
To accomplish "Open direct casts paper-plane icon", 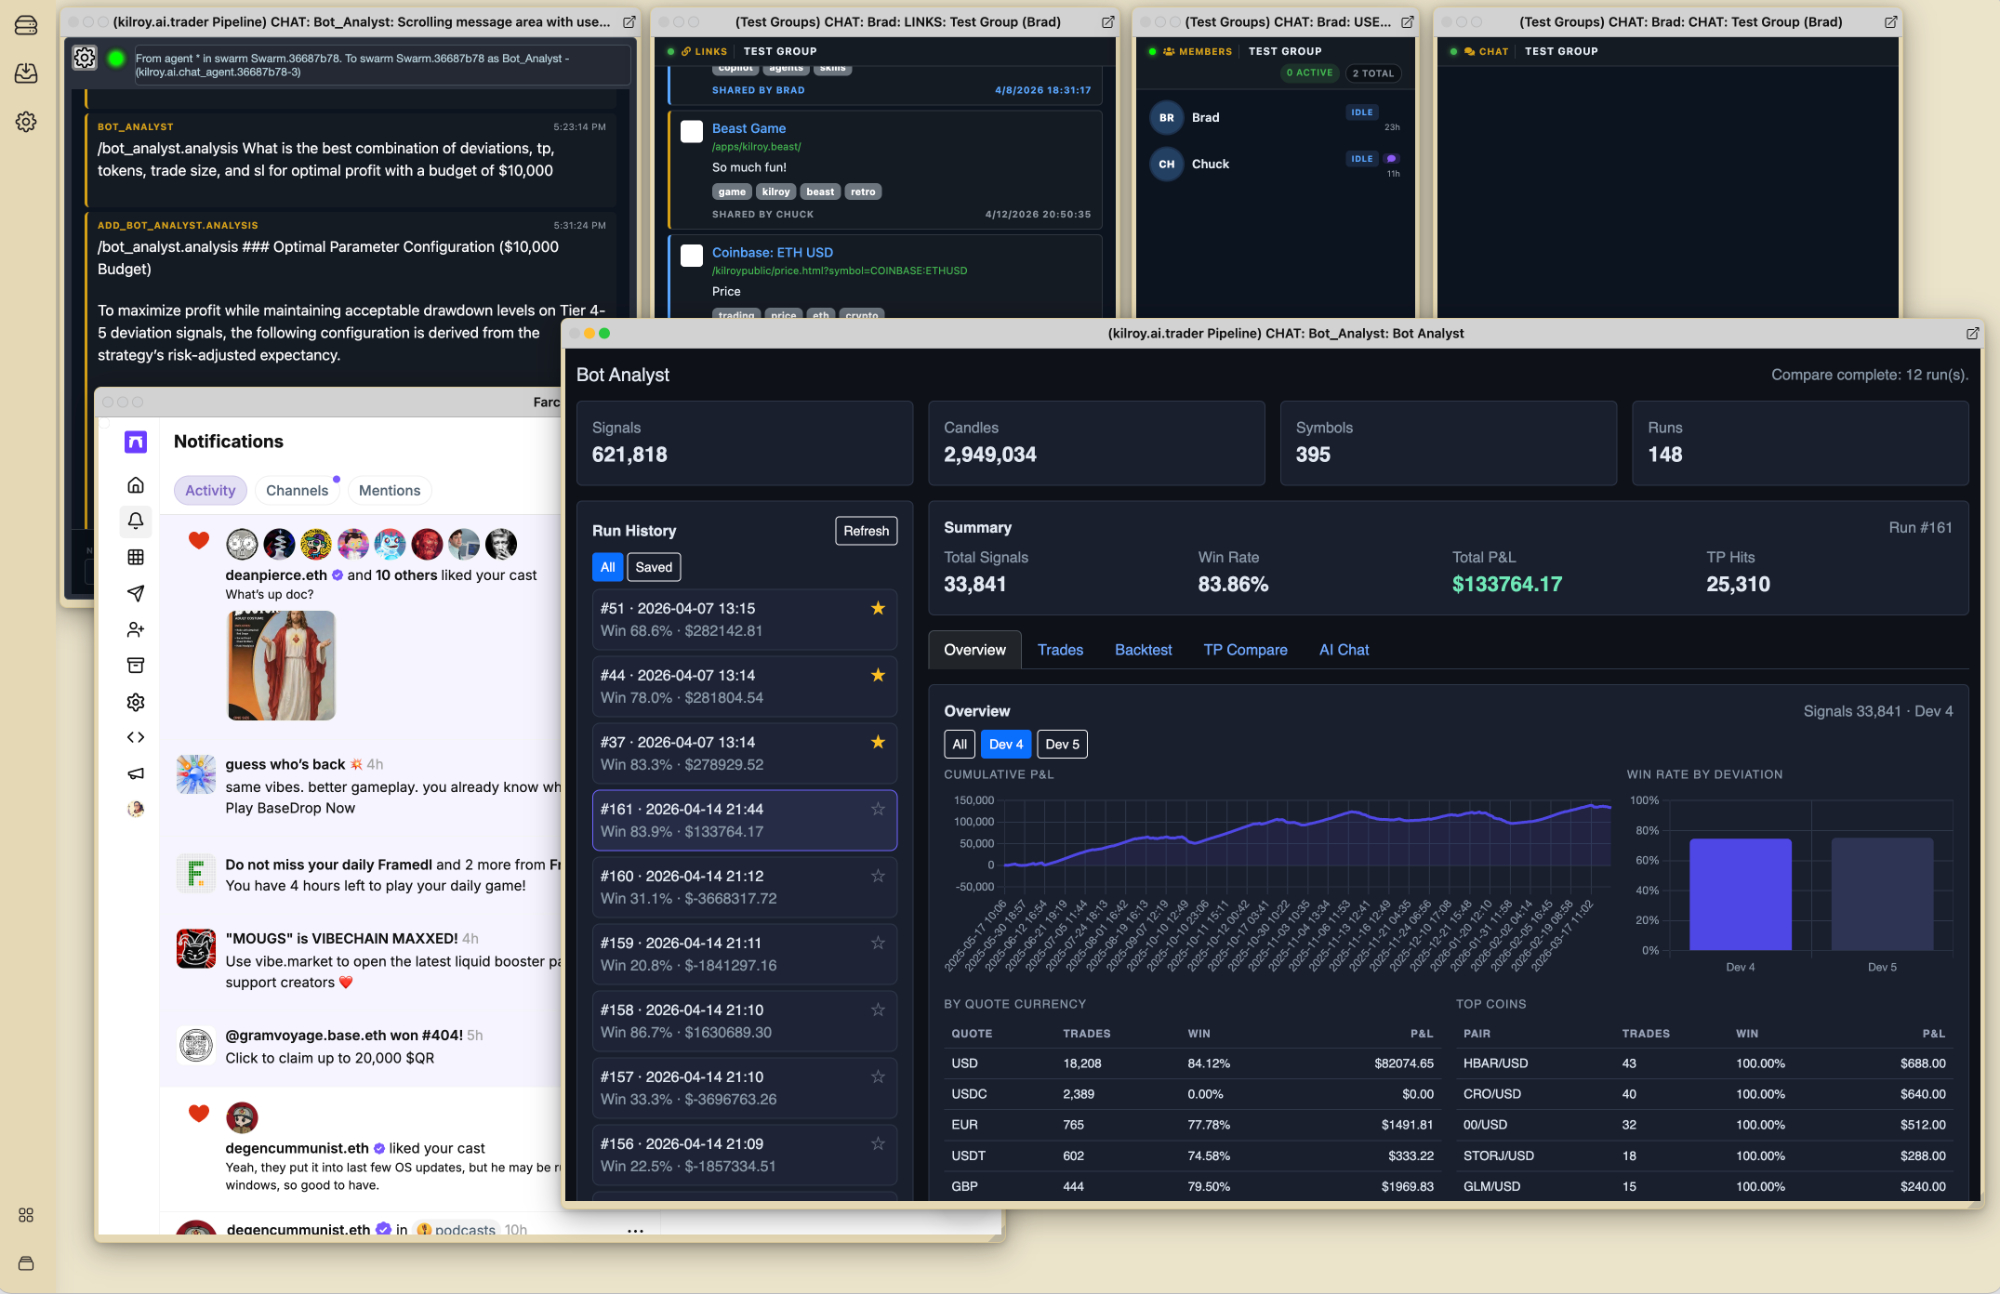I will pos(136,593).
